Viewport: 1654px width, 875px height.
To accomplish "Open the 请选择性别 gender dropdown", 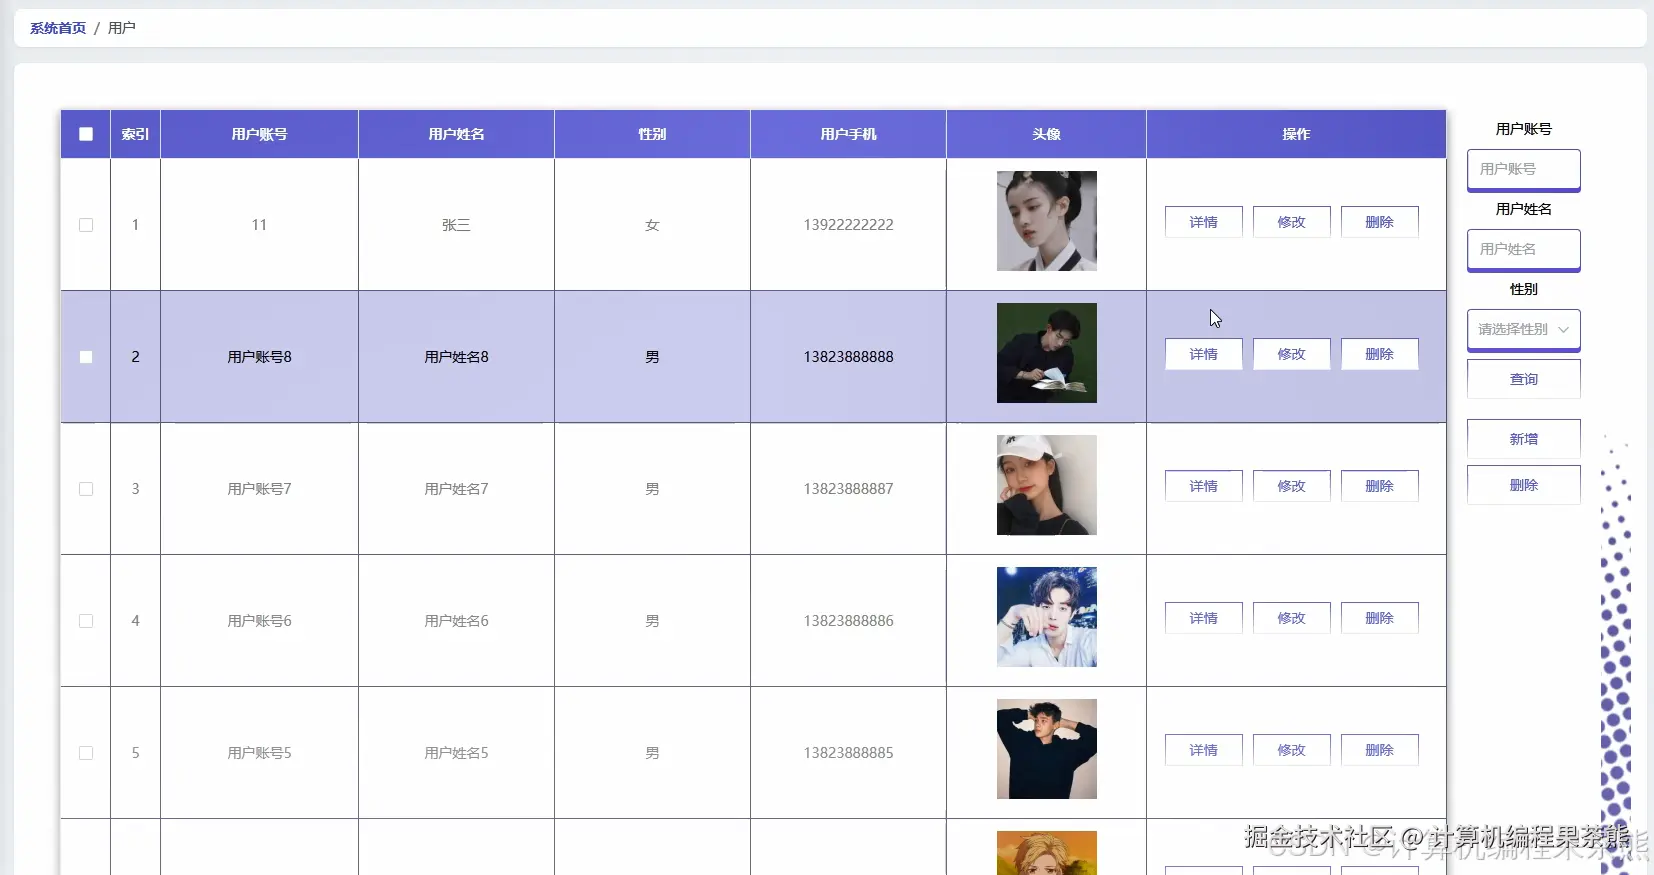I will [x=1523, y=329].
